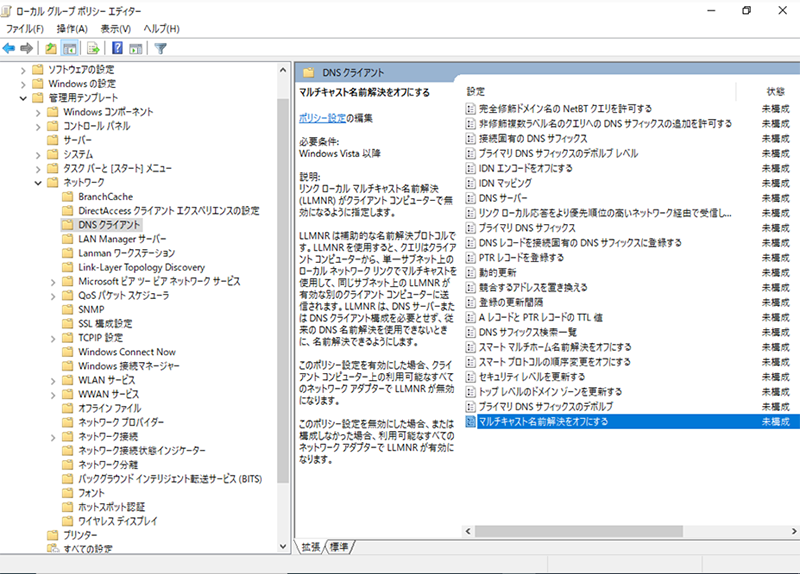Expand the ネットワーク接続 node
Screen dimensions: 800x574
(x=53, y=437)
